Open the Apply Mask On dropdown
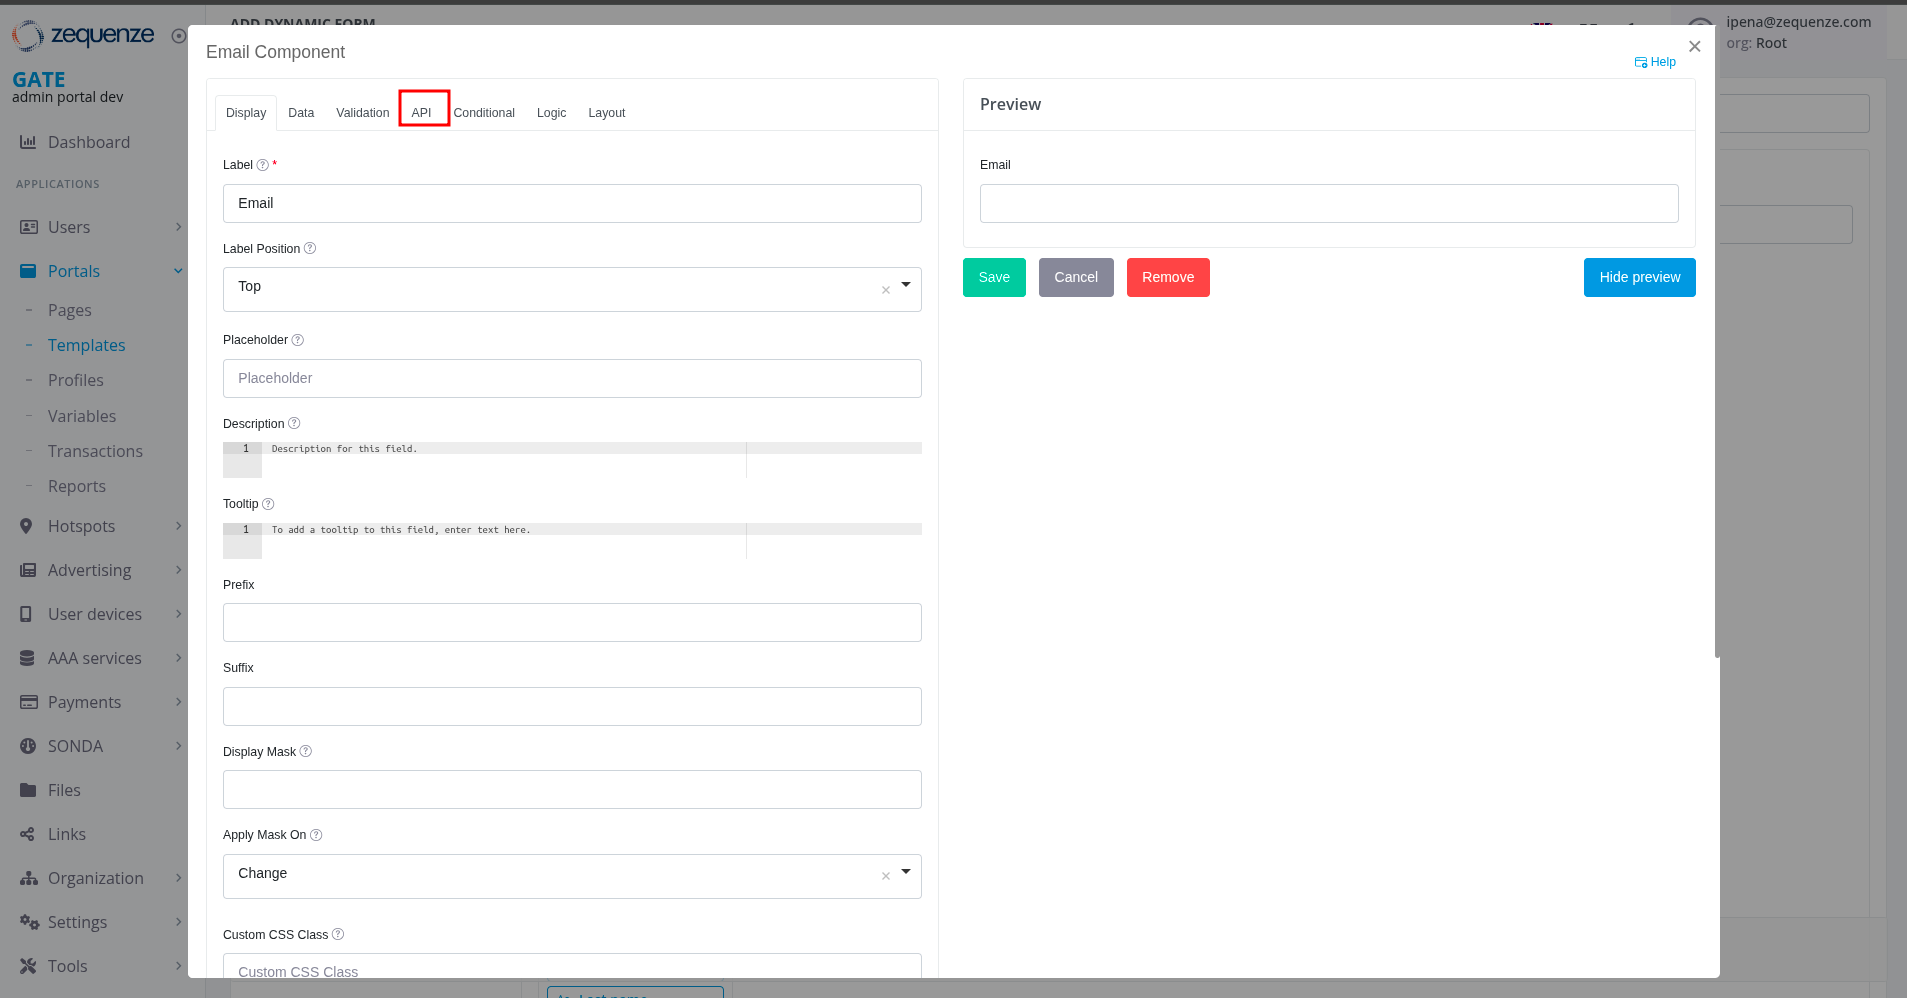The height and width of the screenshot is (998, 1907). click(906, 873)
